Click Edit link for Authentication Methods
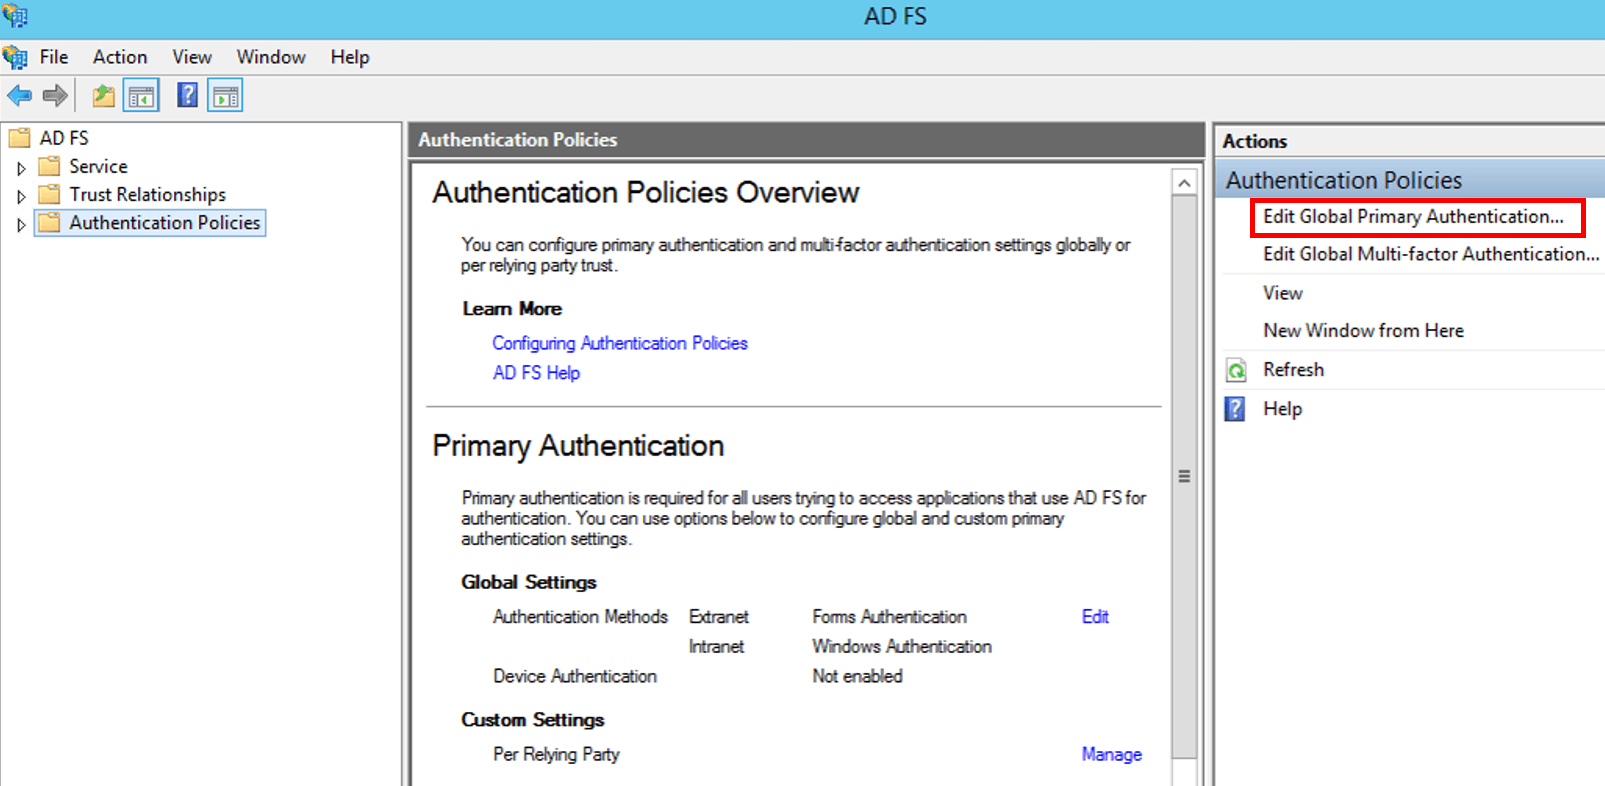Viewport: 1605px width, 786px height. click(1095, 617)
